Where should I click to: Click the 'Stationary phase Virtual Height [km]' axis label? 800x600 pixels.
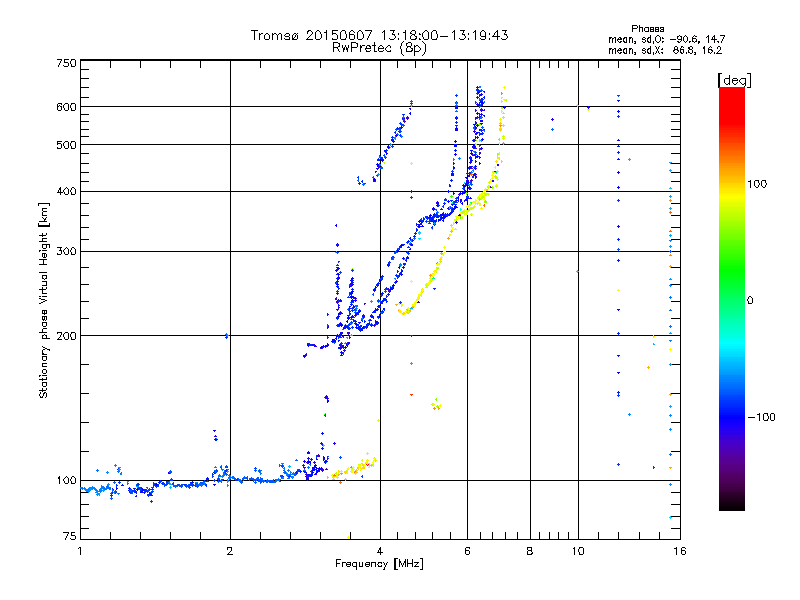(x=44, y=300)
